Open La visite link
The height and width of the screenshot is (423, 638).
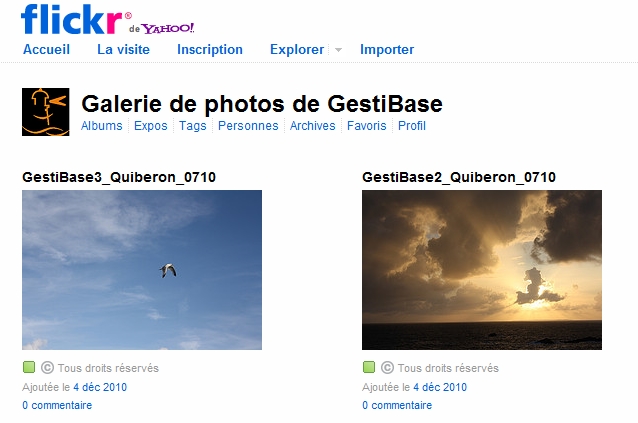pos(123,50)
